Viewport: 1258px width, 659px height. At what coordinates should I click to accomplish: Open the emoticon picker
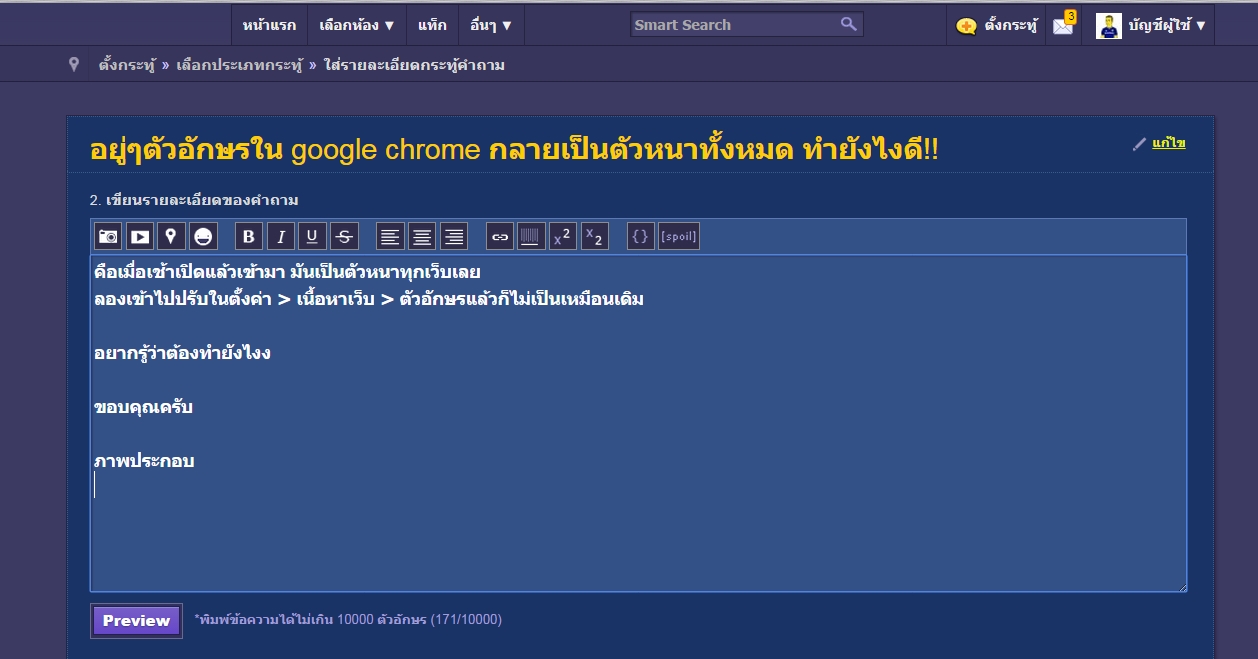[x=203, y=236]
